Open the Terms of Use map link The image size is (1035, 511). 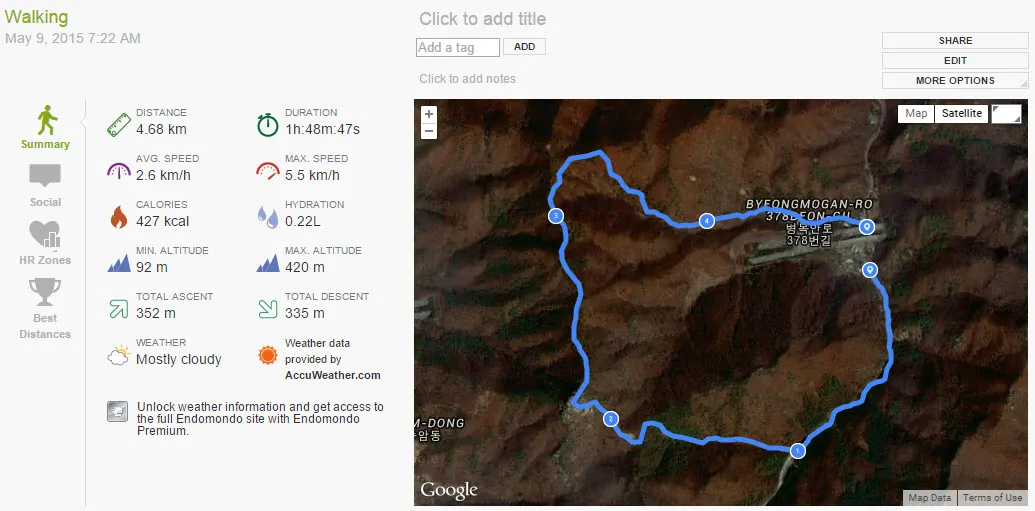click(992, 498)
